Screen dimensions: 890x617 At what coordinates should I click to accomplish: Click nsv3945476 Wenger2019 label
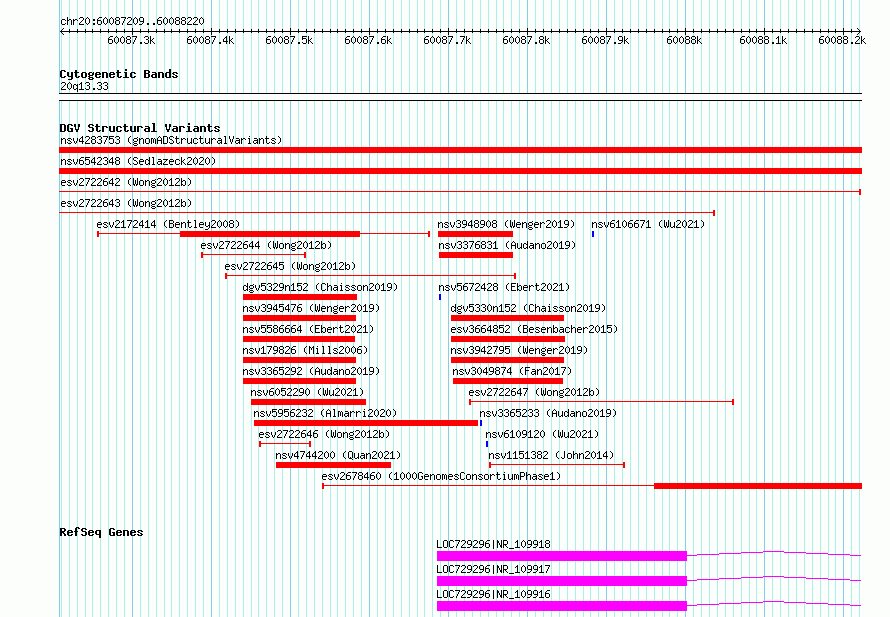click(311, 308)
